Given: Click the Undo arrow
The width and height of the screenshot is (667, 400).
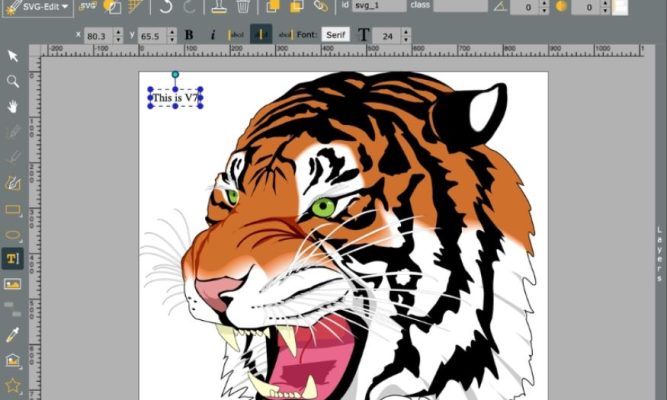Looking at the screenshot, I should coord(164,7).
